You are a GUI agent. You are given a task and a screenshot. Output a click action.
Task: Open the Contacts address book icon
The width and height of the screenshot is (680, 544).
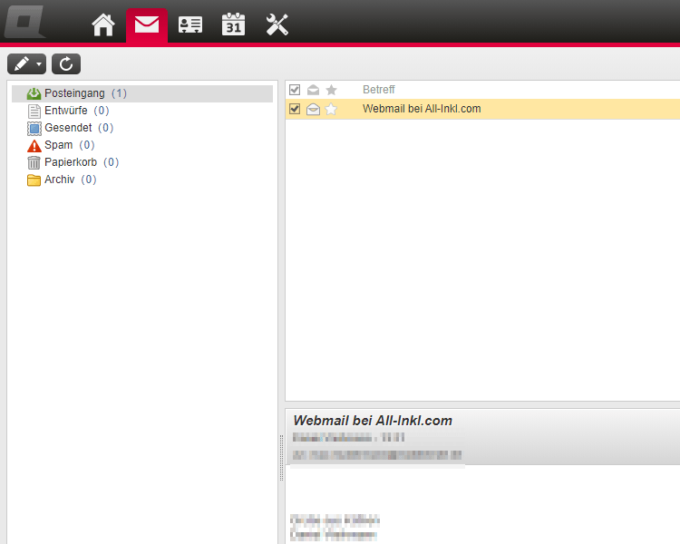tap(190, 25)
